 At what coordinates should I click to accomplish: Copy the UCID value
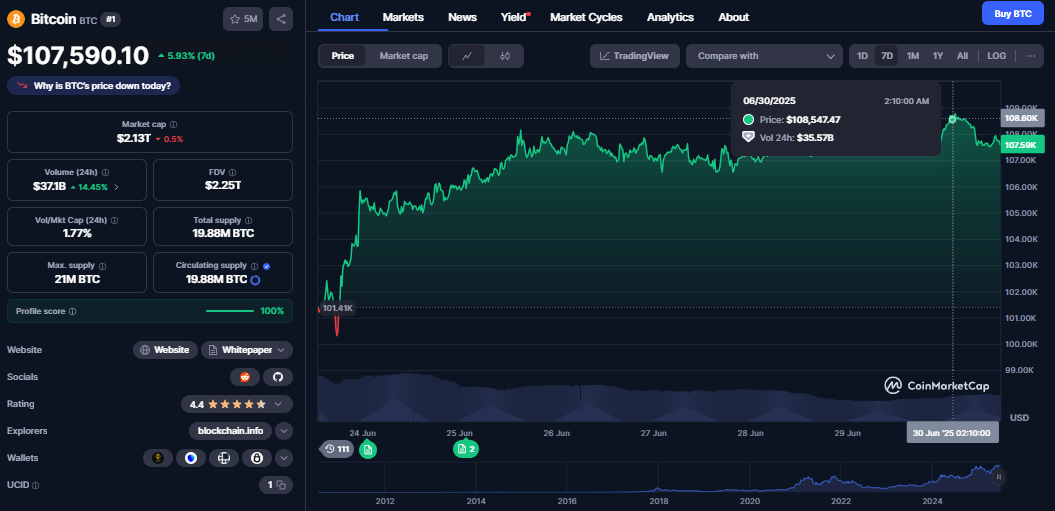coord(281,485)
